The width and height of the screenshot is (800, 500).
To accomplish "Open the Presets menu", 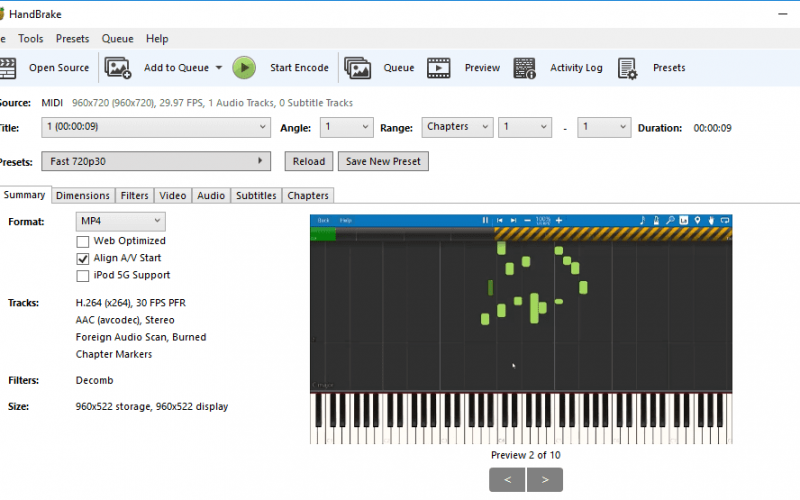I will pos(72,39).
